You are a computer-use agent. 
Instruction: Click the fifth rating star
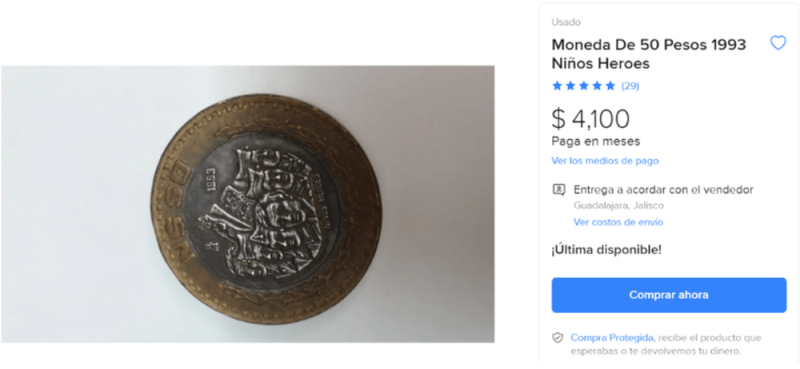[610, 86]
